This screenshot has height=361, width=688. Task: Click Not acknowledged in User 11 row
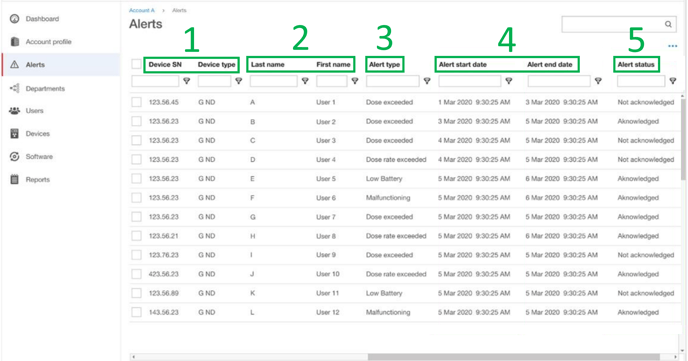coord(645,293)
